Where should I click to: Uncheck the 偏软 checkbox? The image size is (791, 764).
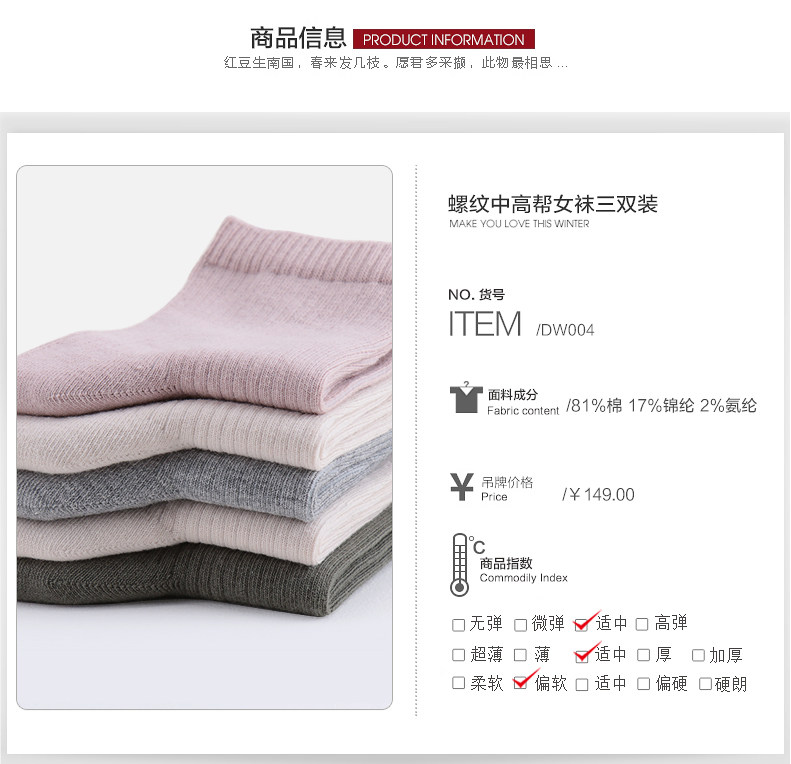[520, 683]
